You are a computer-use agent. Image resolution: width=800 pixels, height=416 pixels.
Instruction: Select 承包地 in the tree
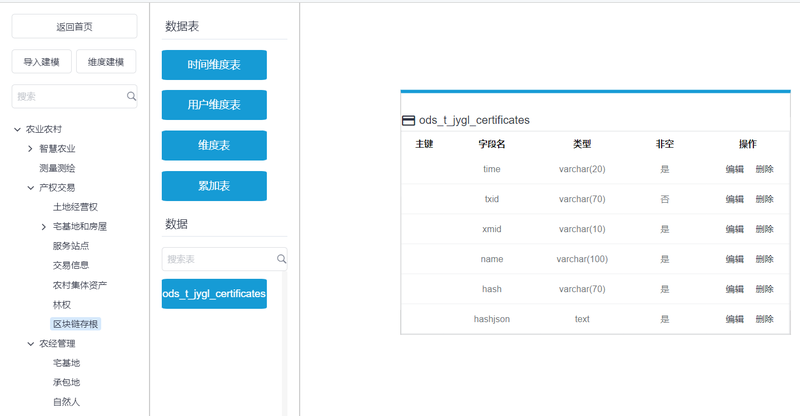pos(66,382)
